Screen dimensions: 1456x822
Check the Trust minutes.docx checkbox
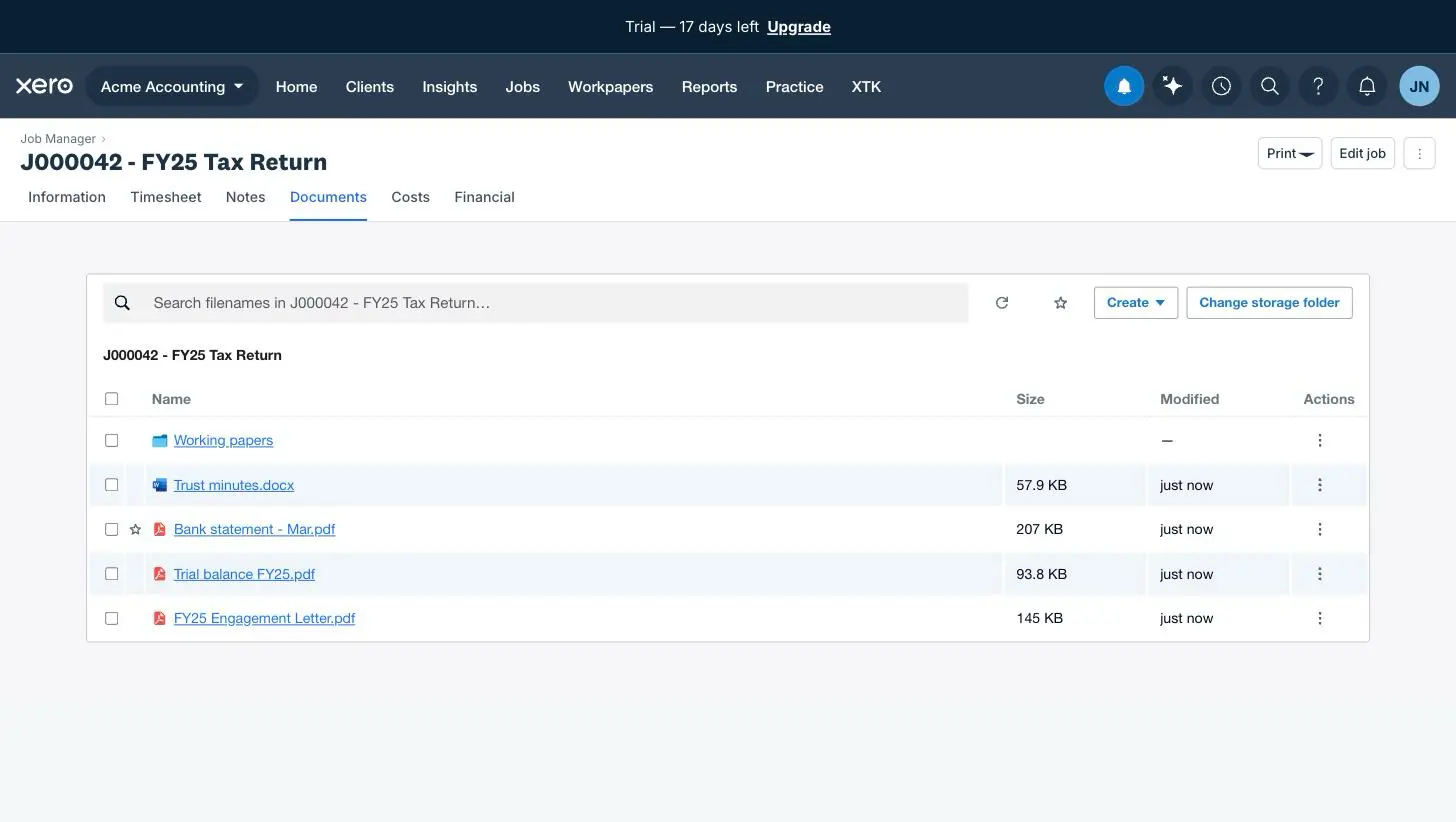(x=111, y=485)
